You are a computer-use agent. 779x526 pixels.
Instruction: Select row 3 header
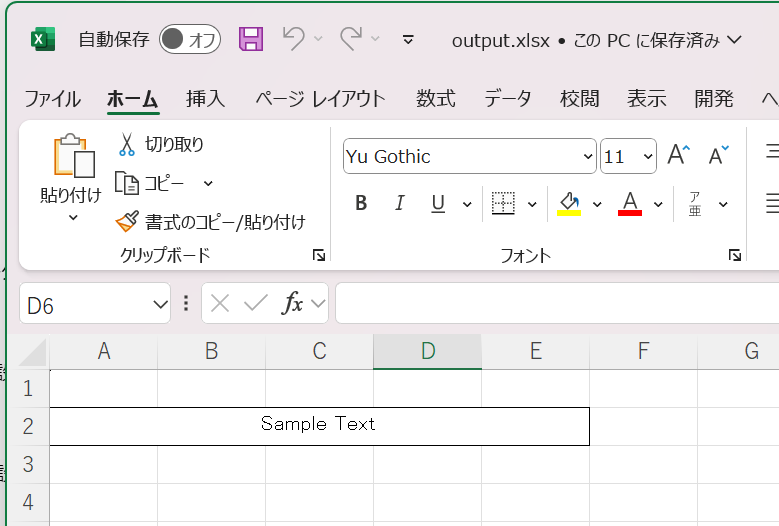coord(28,464)
